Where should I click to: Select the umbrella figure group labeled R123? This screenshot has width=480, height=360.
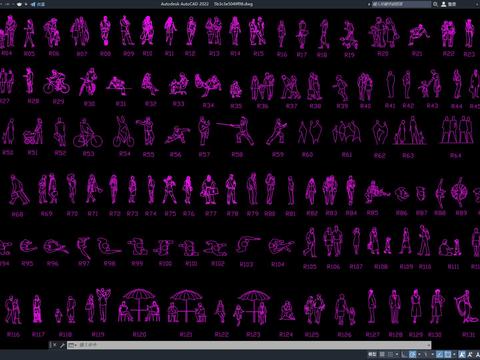(252, 307)
